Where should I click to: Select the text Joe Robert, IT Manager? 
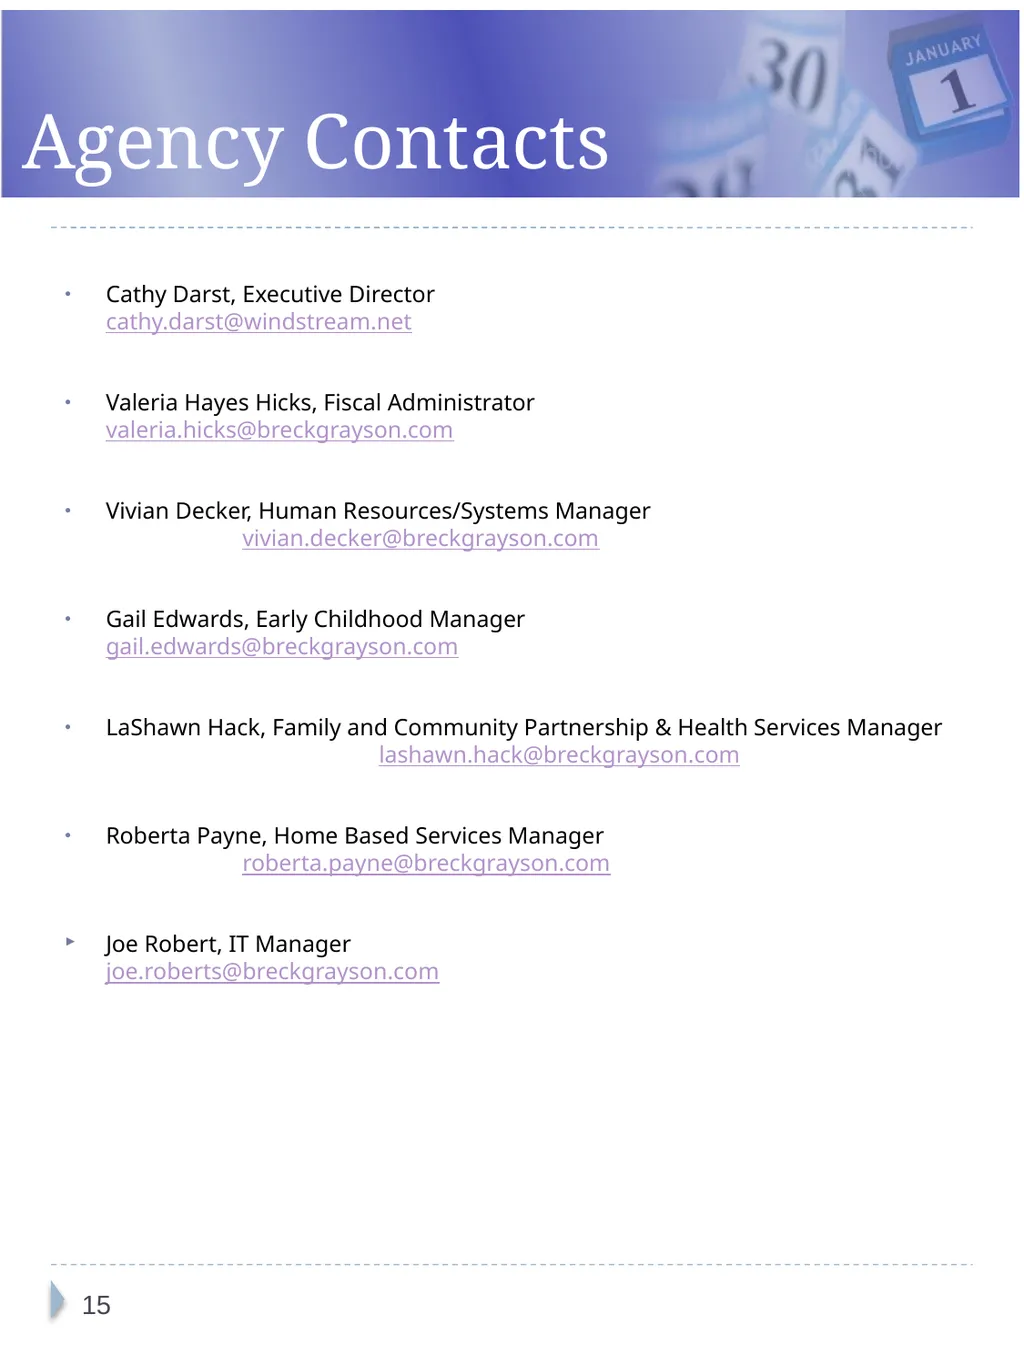click(x=228, y=944)
